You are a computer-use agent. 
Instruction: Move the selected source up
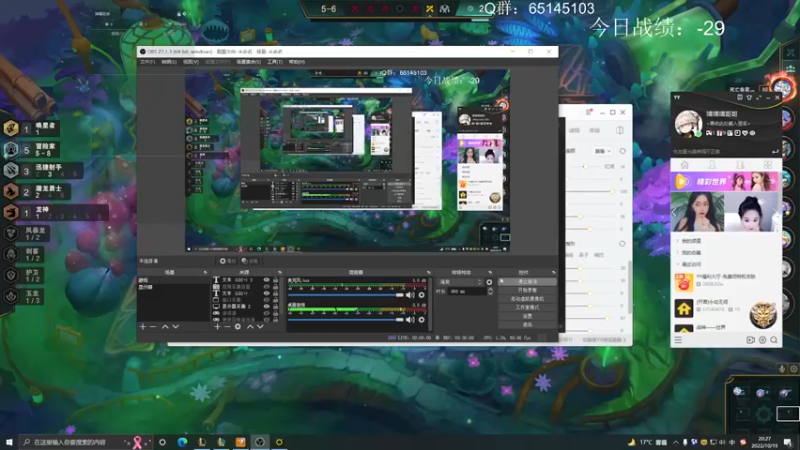(x=250, y=327)
